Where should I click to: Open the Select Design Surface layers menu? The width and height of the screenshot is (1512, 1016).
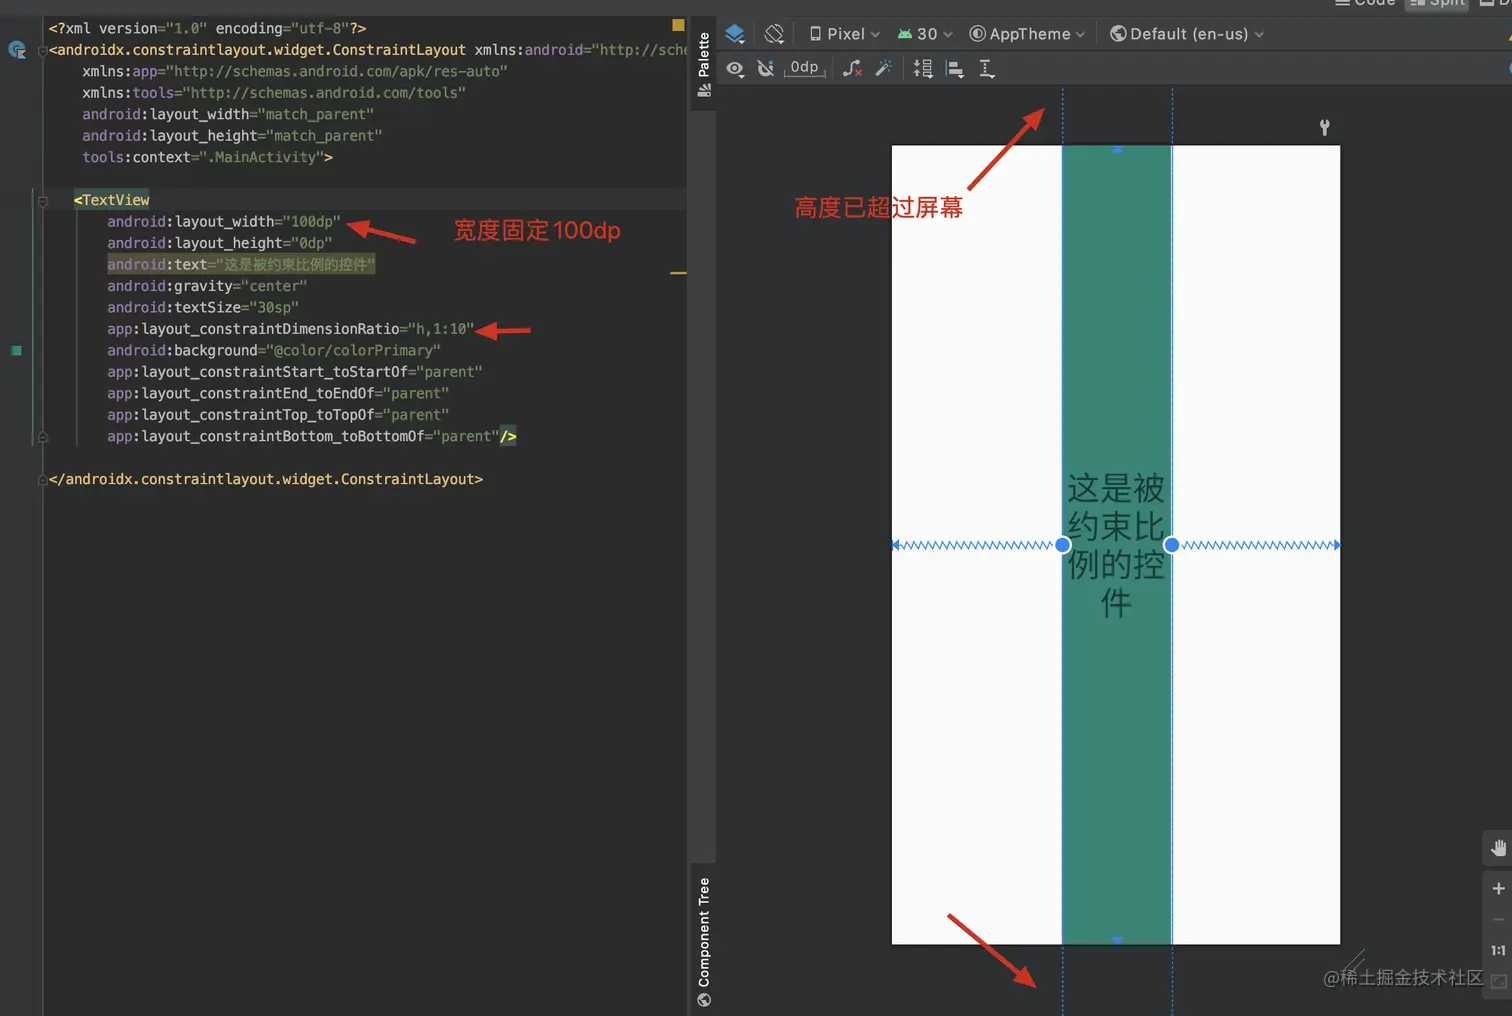click(x=735, y=34)
